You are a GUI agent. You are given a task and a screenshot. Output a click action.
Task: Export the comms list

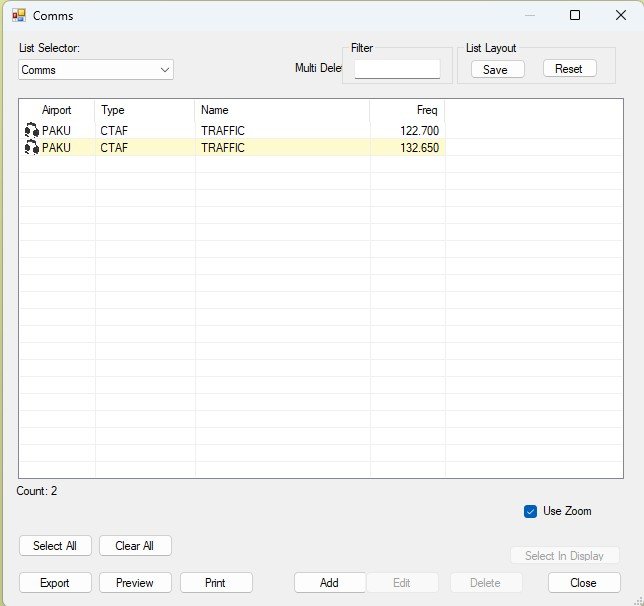click(x=55, y=583)
